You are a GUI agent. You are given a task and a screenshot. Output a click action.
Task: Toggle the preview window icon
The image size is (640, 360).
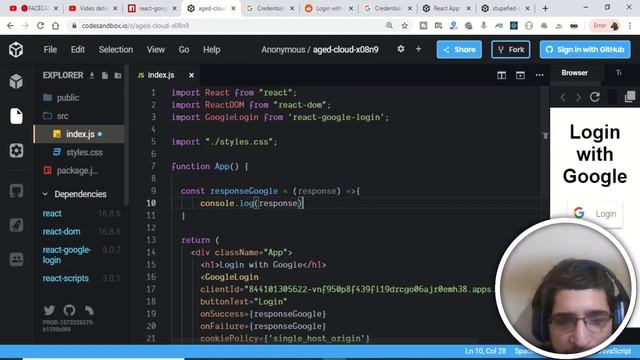tap(520, 76)
